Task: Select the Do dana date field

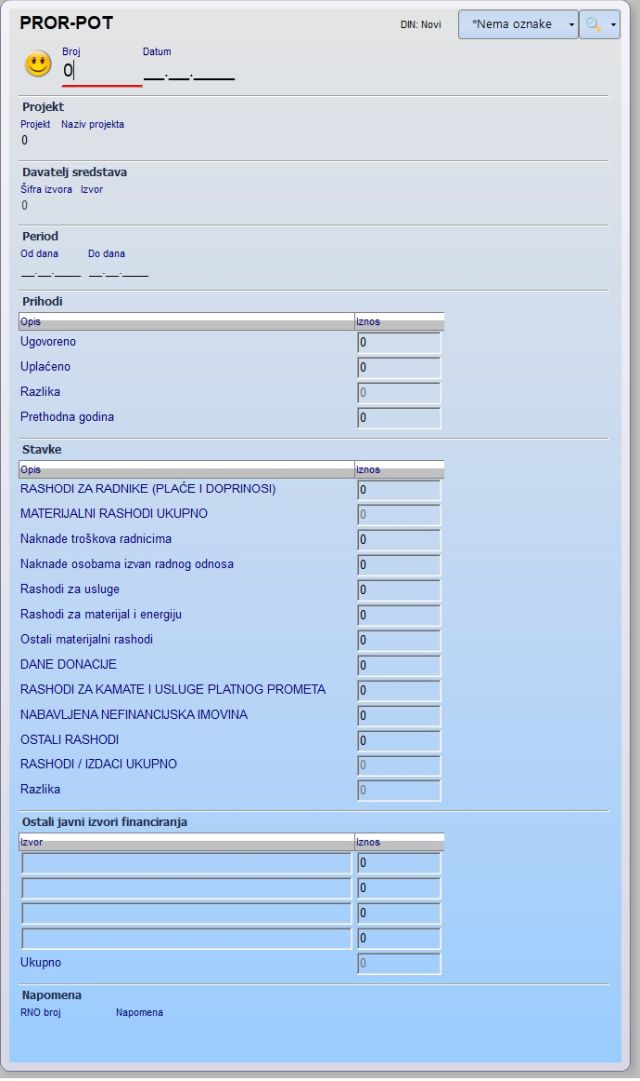Action: click(118, 271)
